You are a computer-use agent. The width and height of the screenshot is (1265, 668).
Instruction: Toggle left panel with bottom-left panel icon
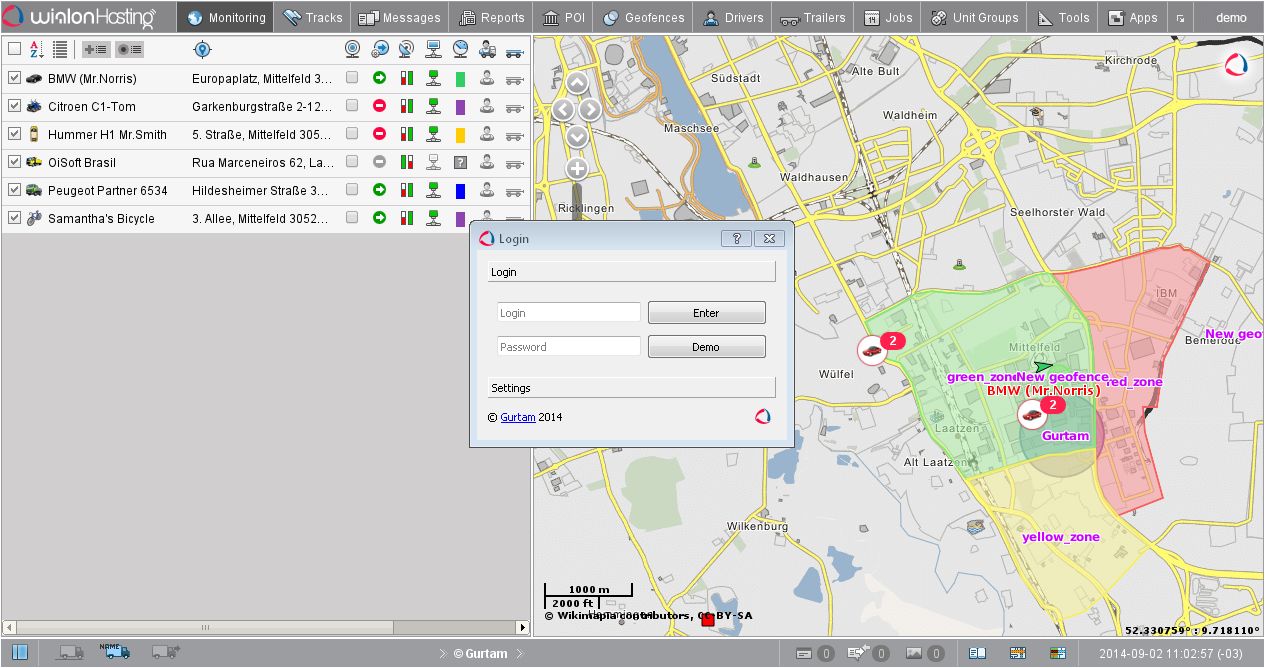coord(19,653)
